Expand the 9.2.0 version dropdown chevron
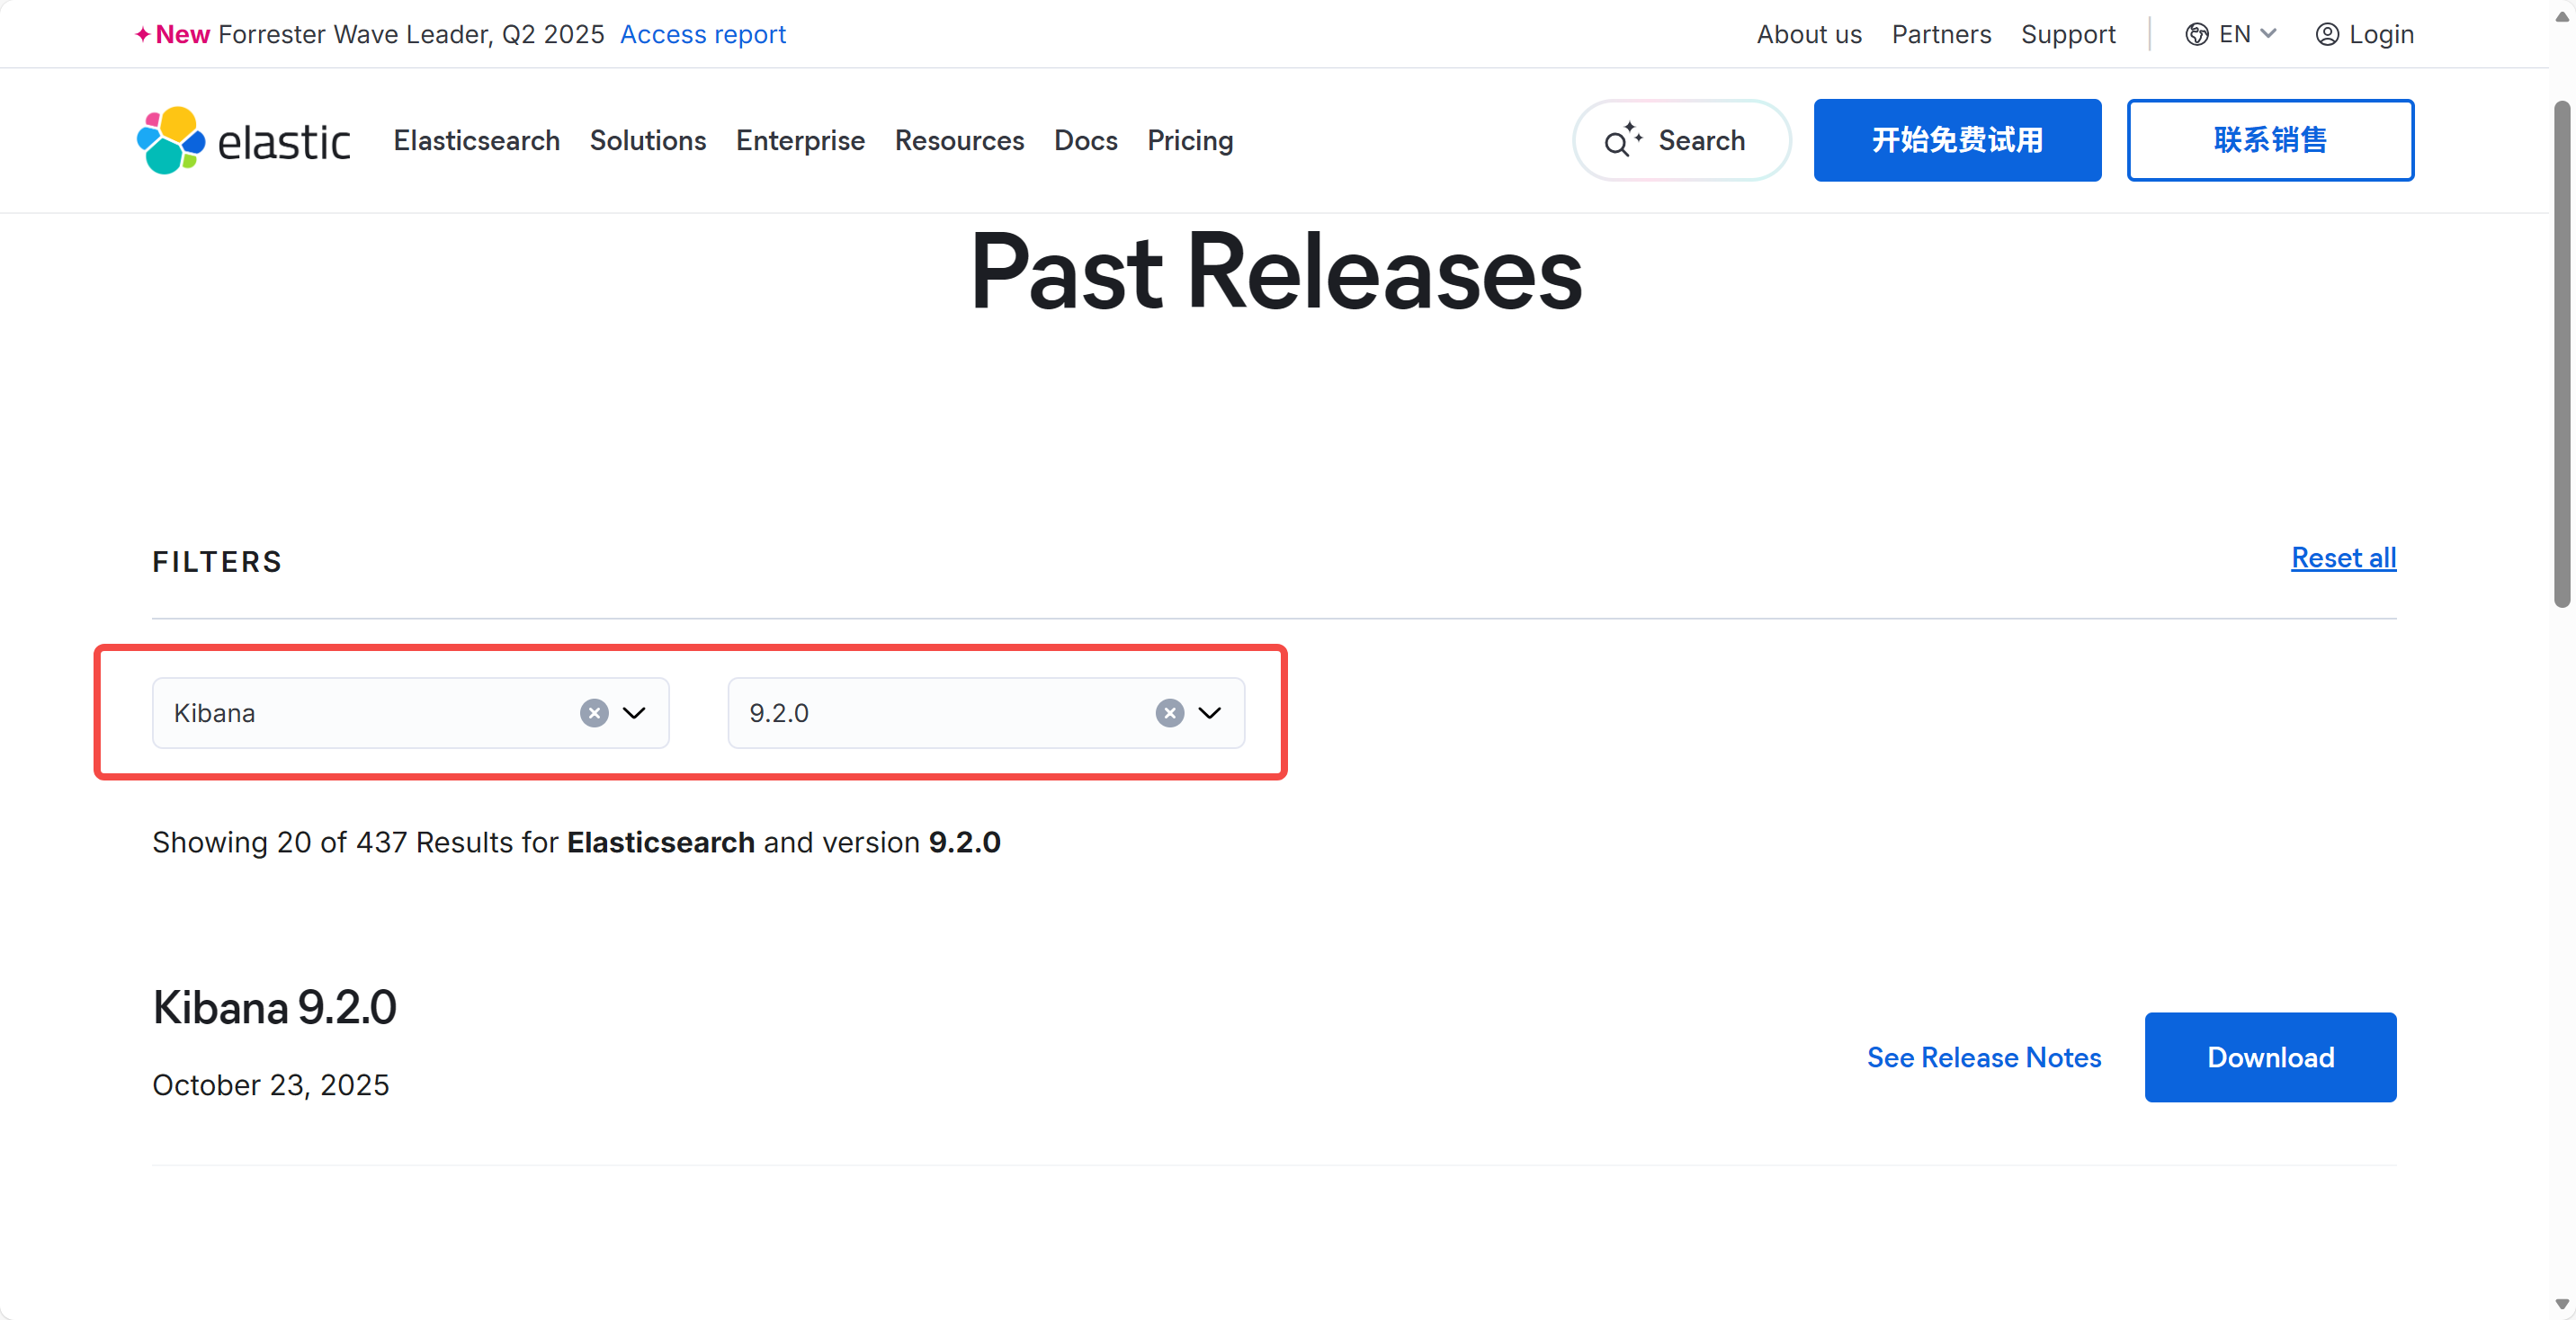 click(x=1210, y=713)
